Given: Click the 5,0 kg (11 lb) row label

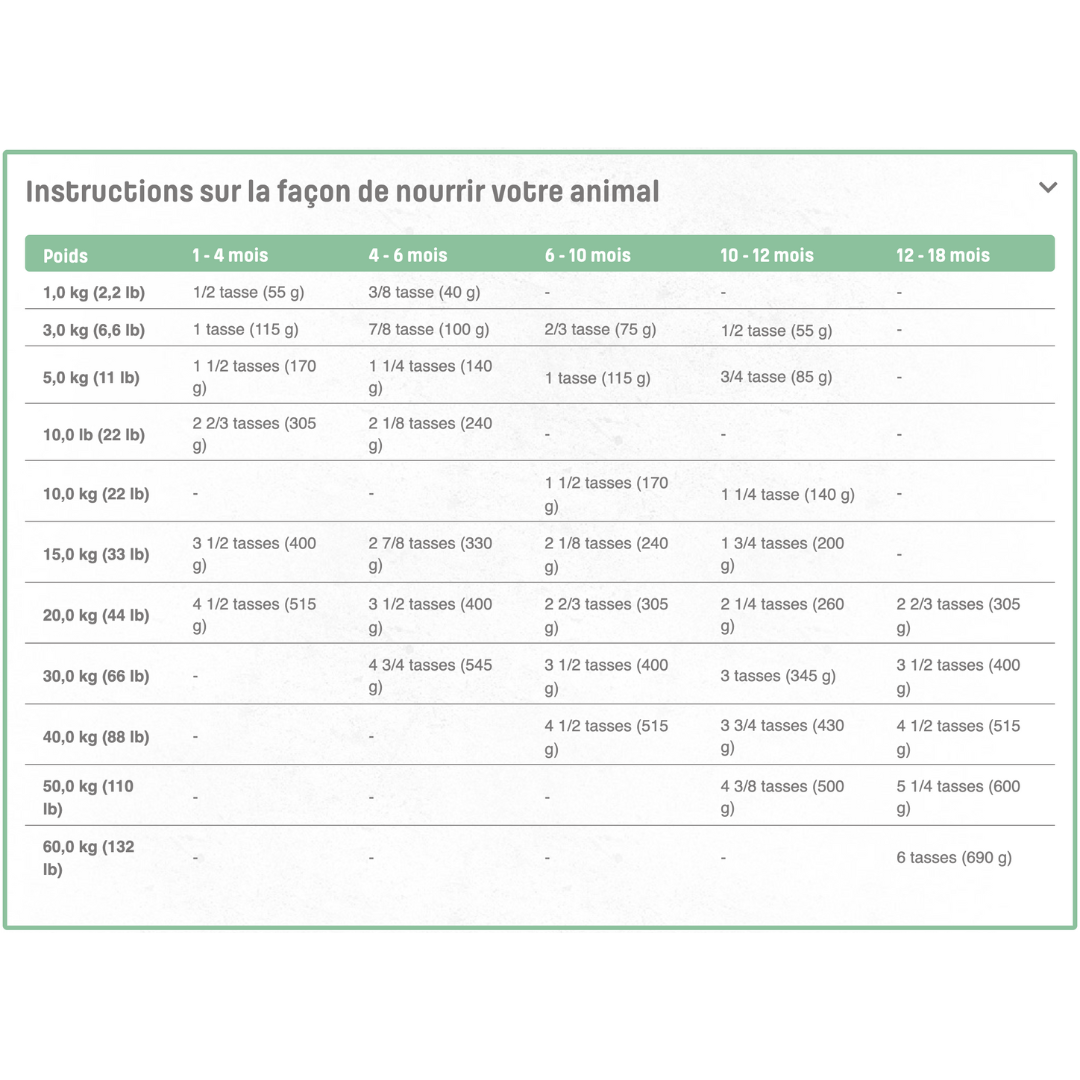Looking at the screenshot, I should (x=91, y=377).
